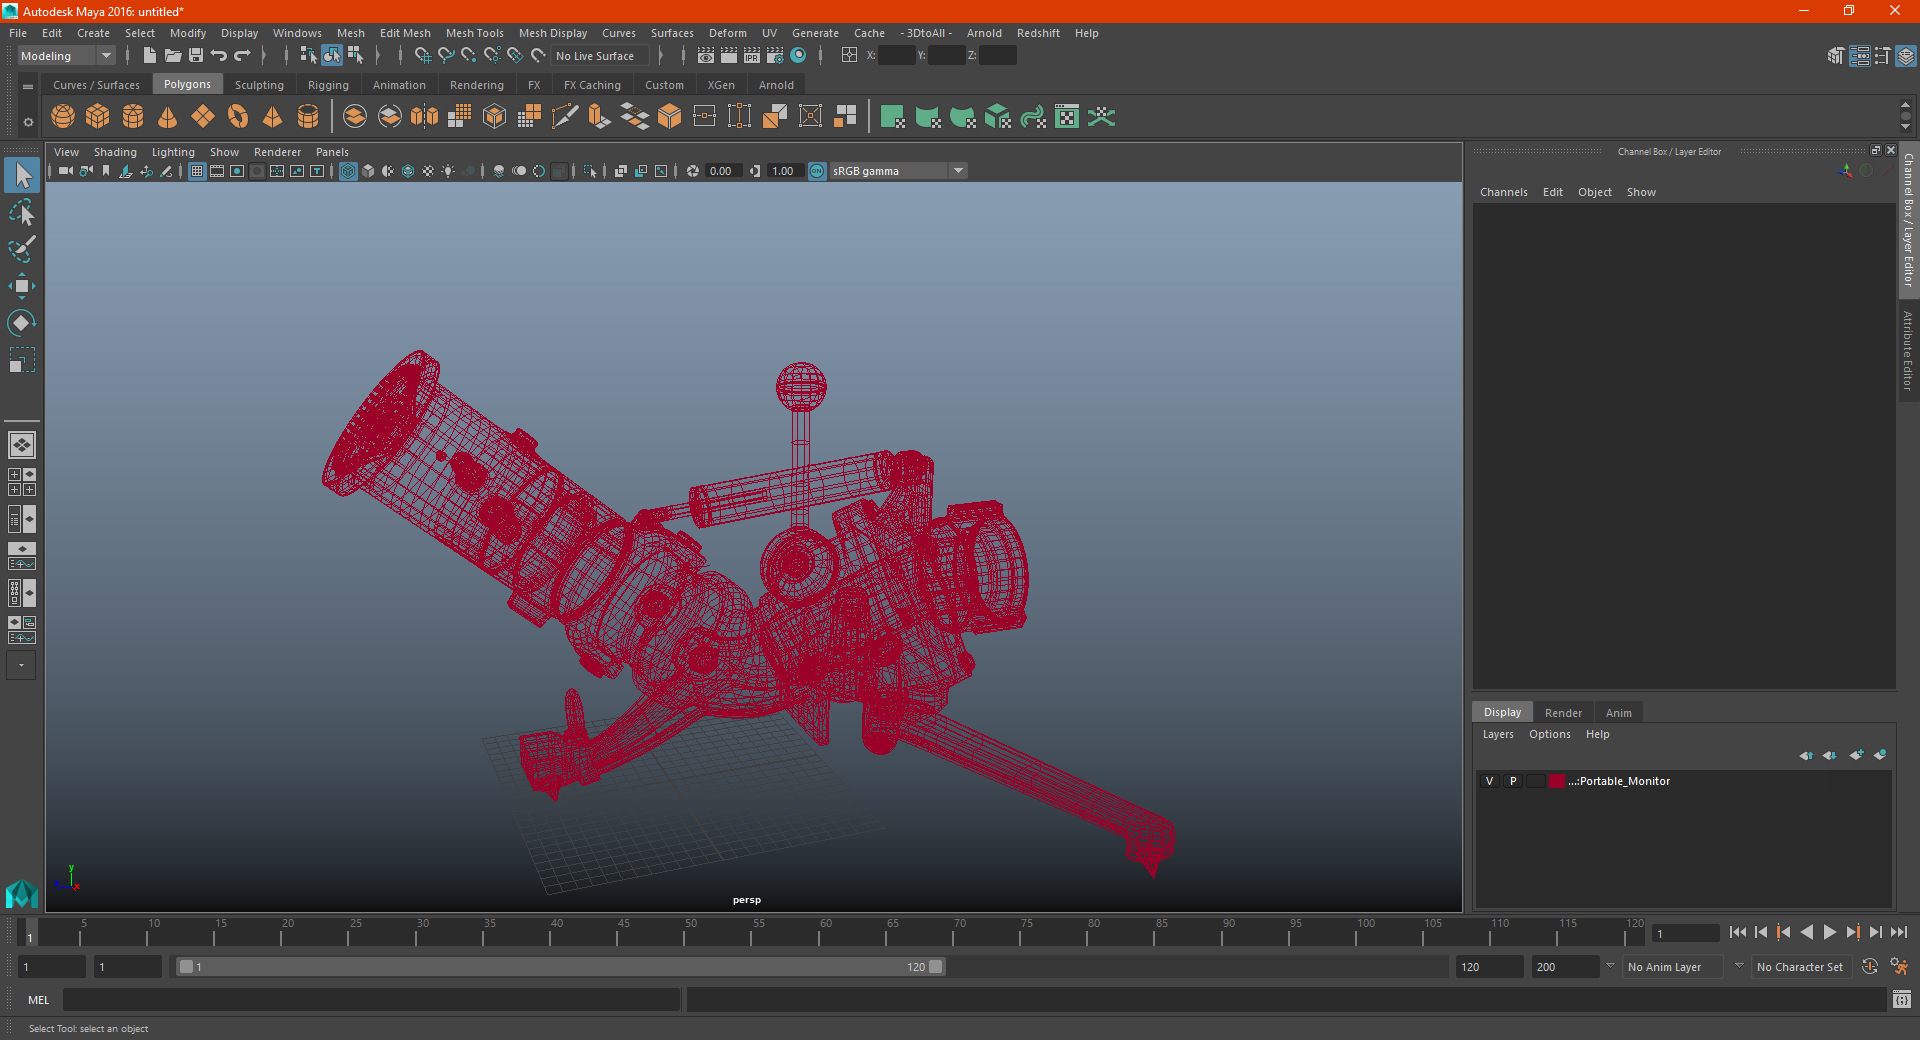Click the range slider end handle at 120
Image resolution: width=1920 pixels, height=1040 pixels.
point(936,967)
